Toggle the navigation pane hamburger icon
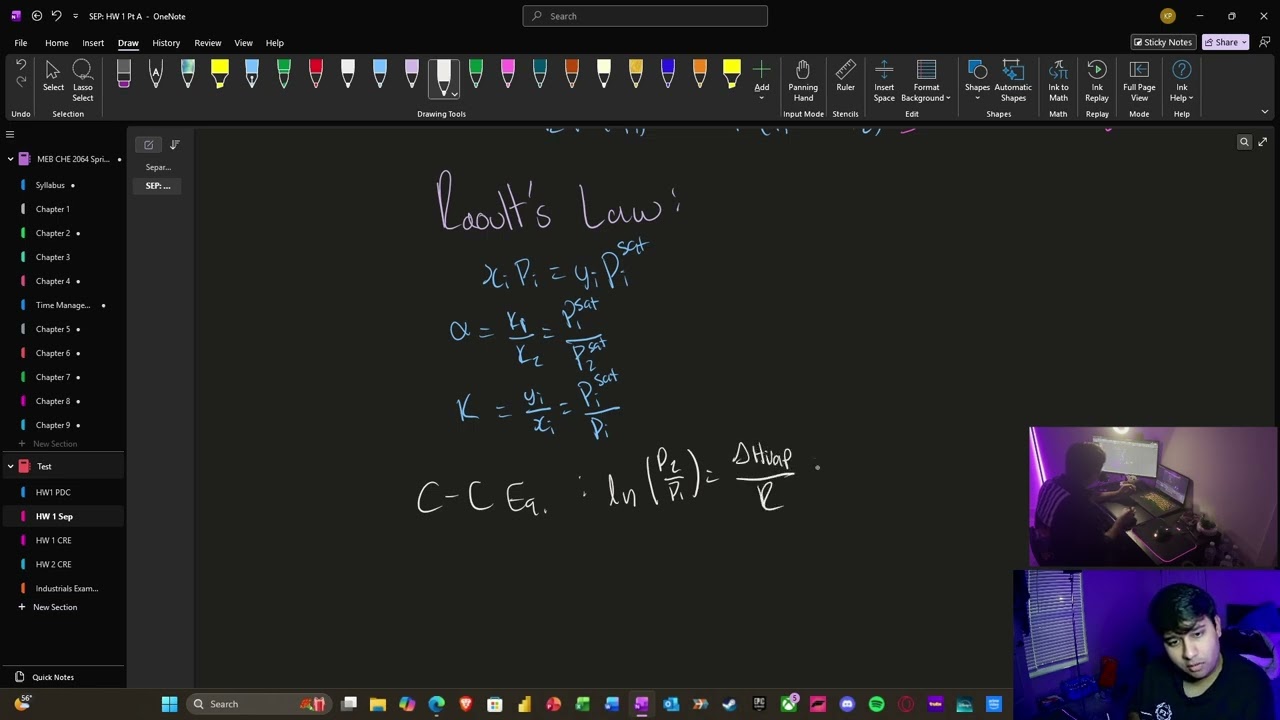Viewport: 1280px width, 720px height. [x=10, y=134]
